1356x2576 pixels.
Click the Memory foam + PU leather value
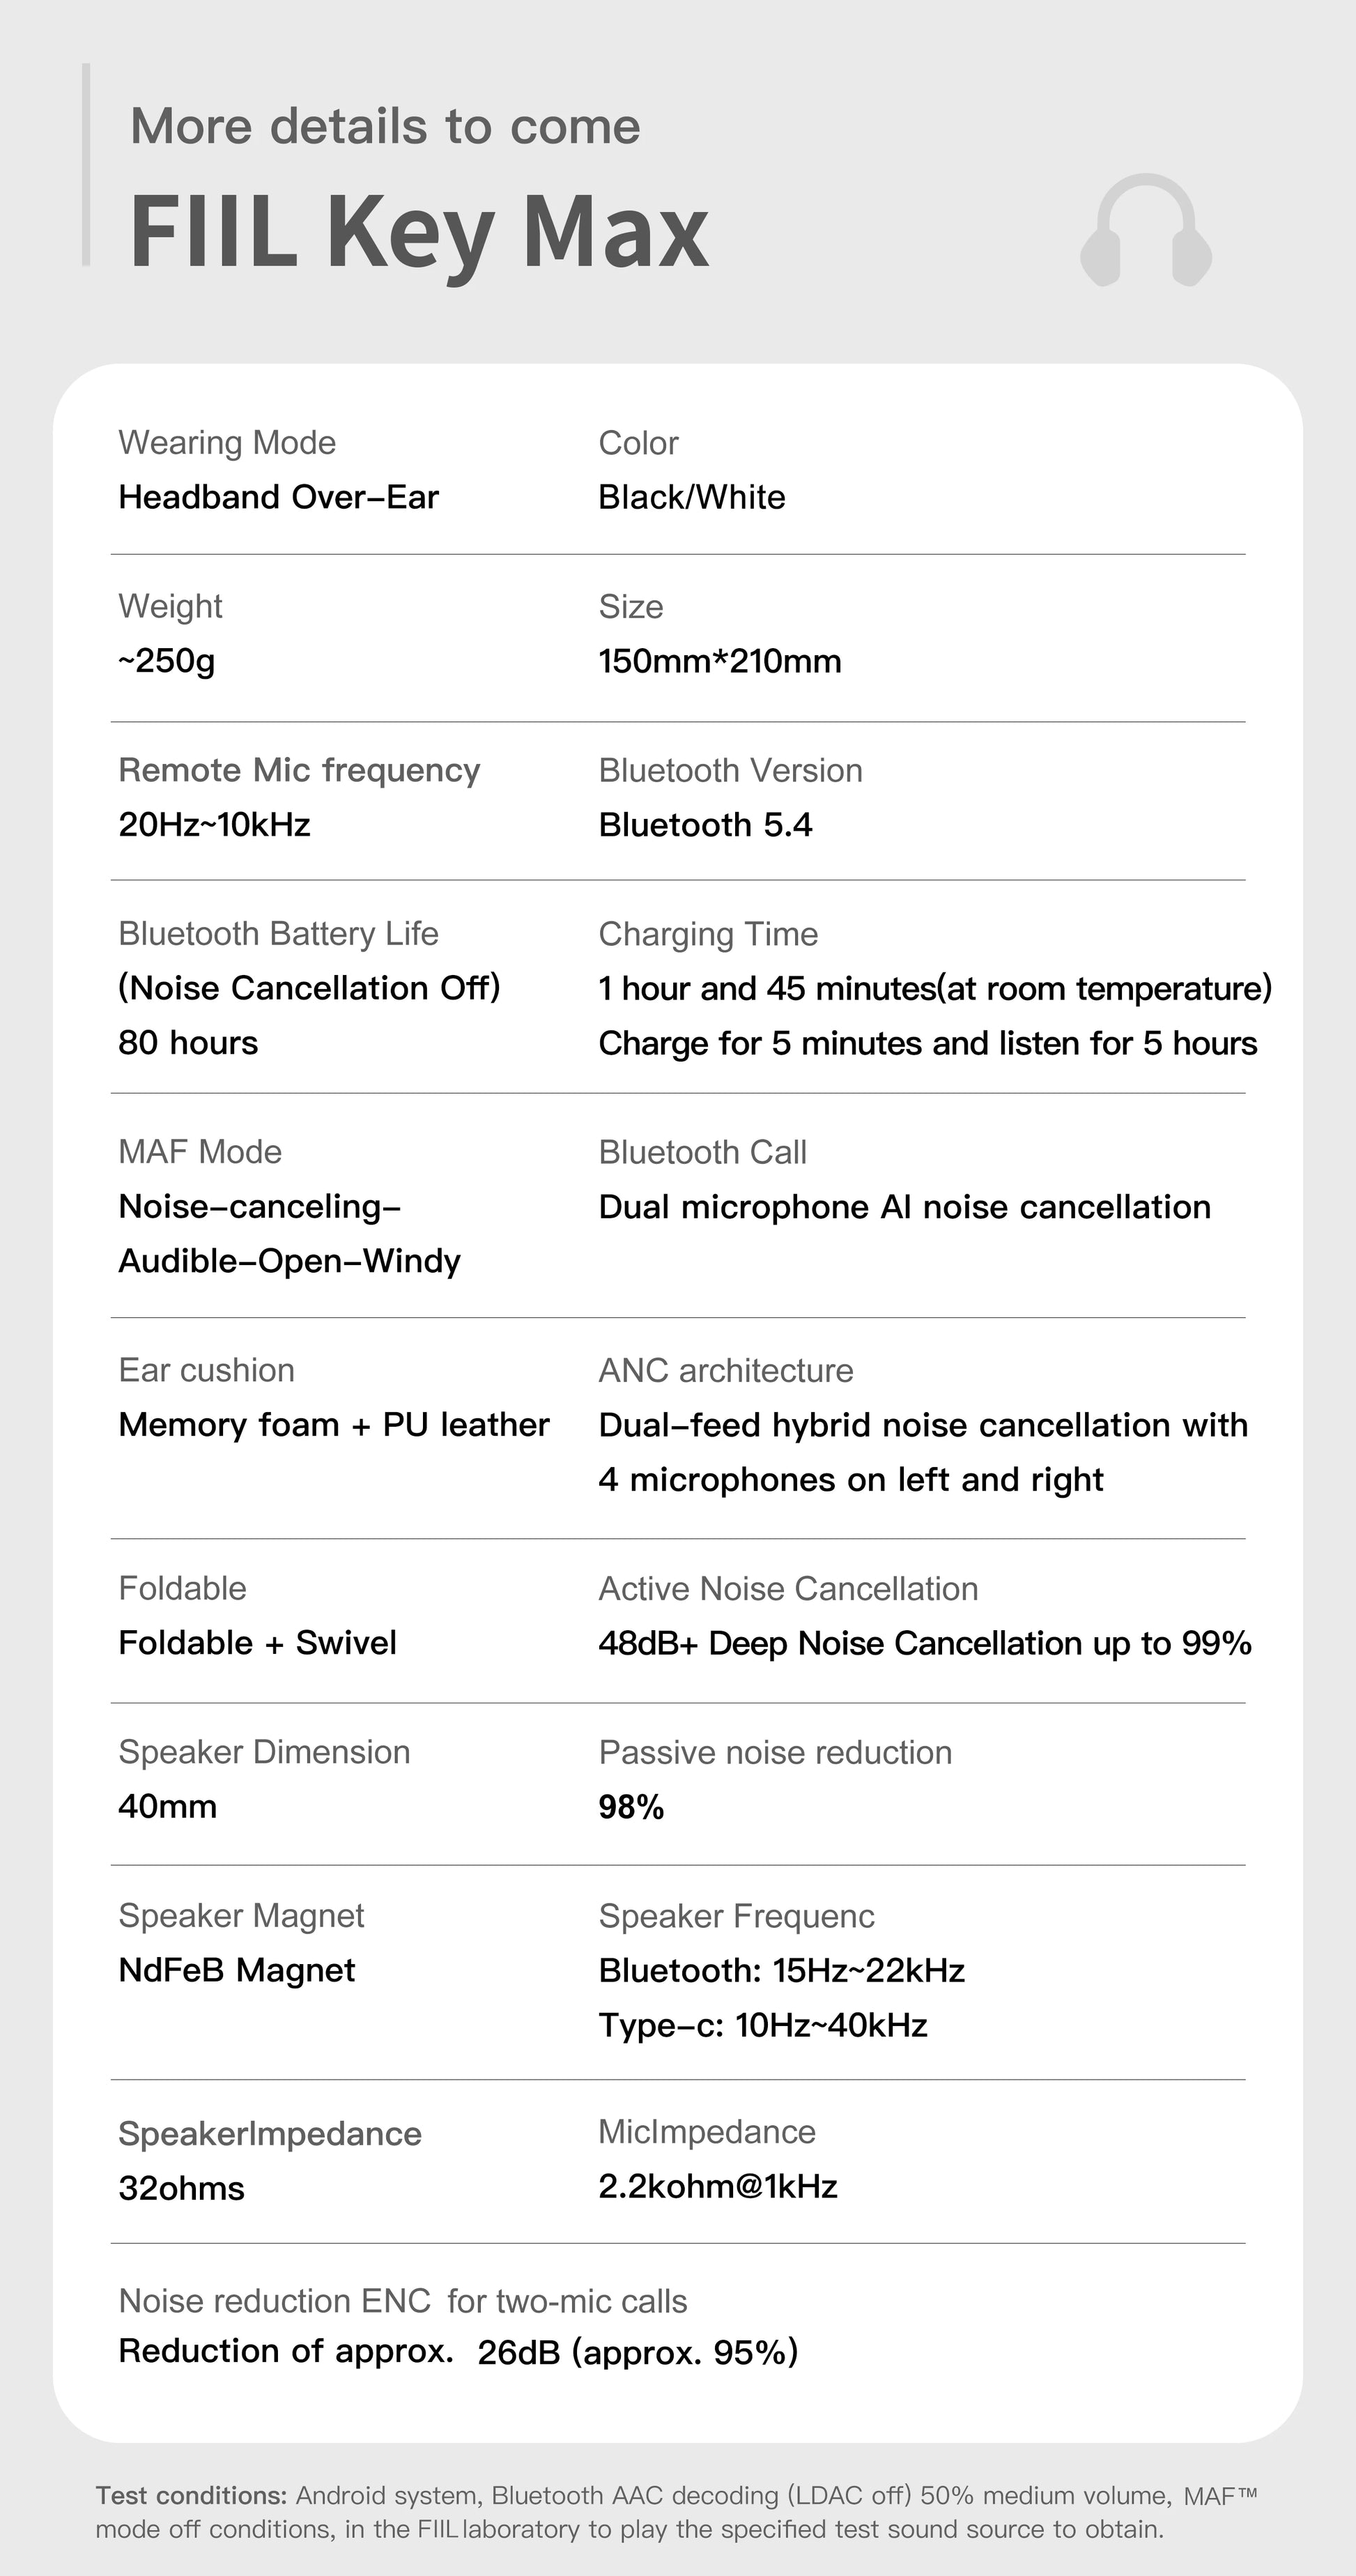point(334,1425)
